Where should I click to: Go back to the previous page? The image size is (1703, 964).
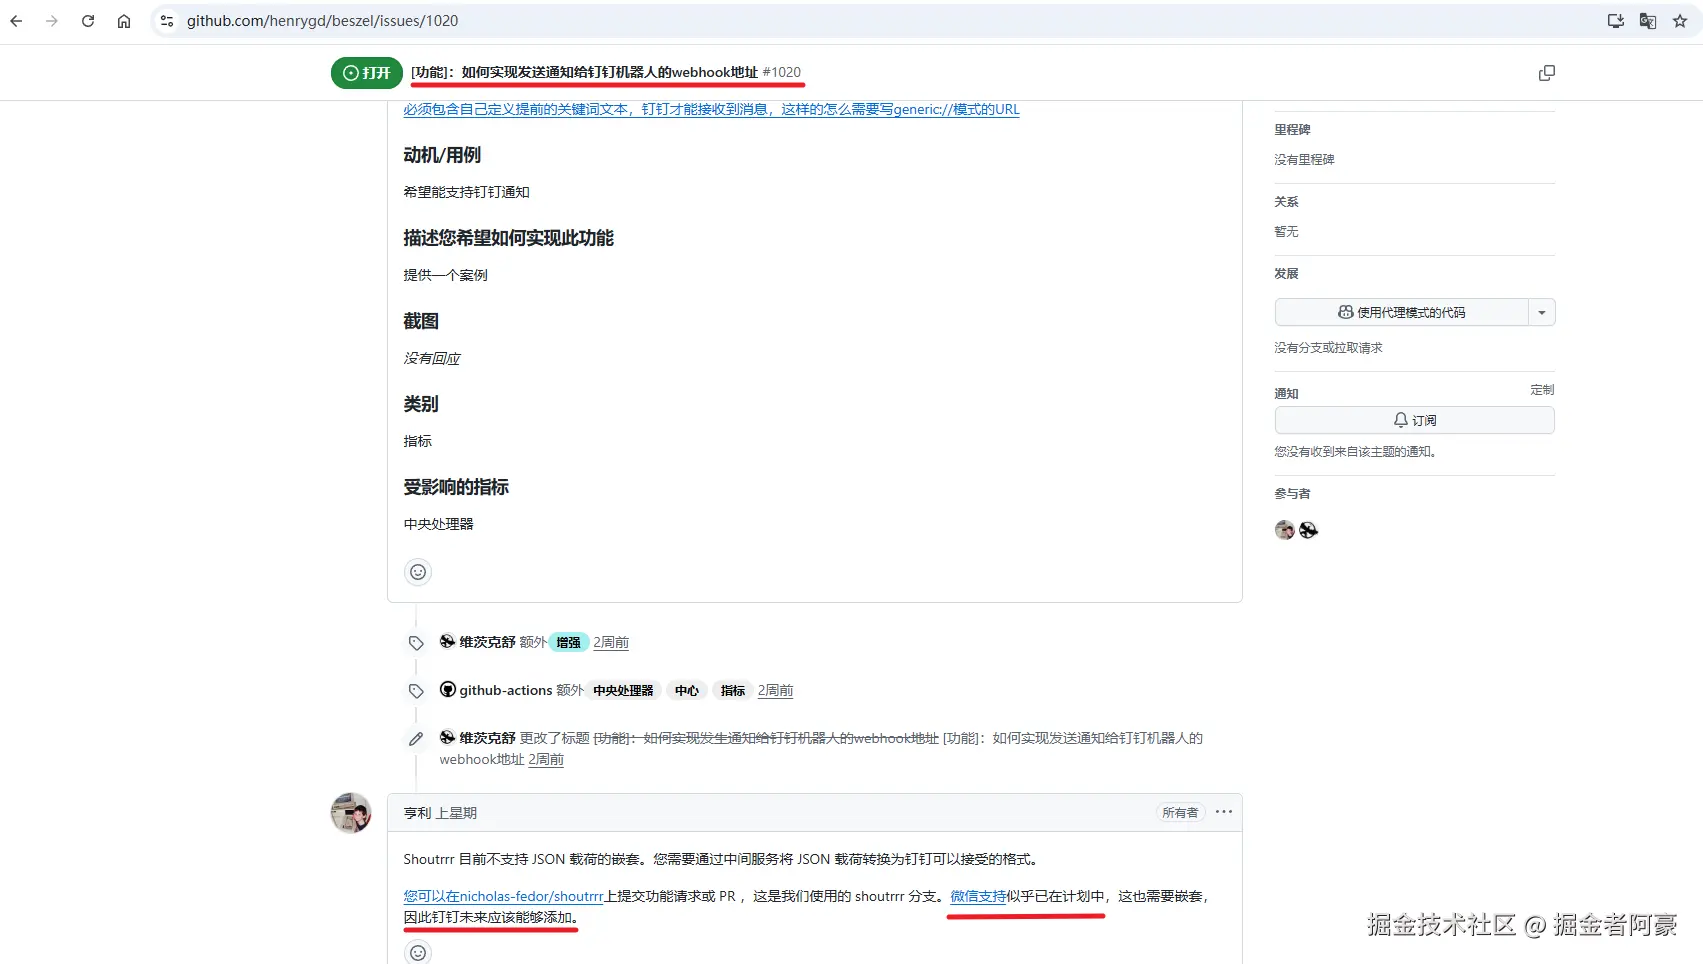pyautogui.click(x=16, y=21)
